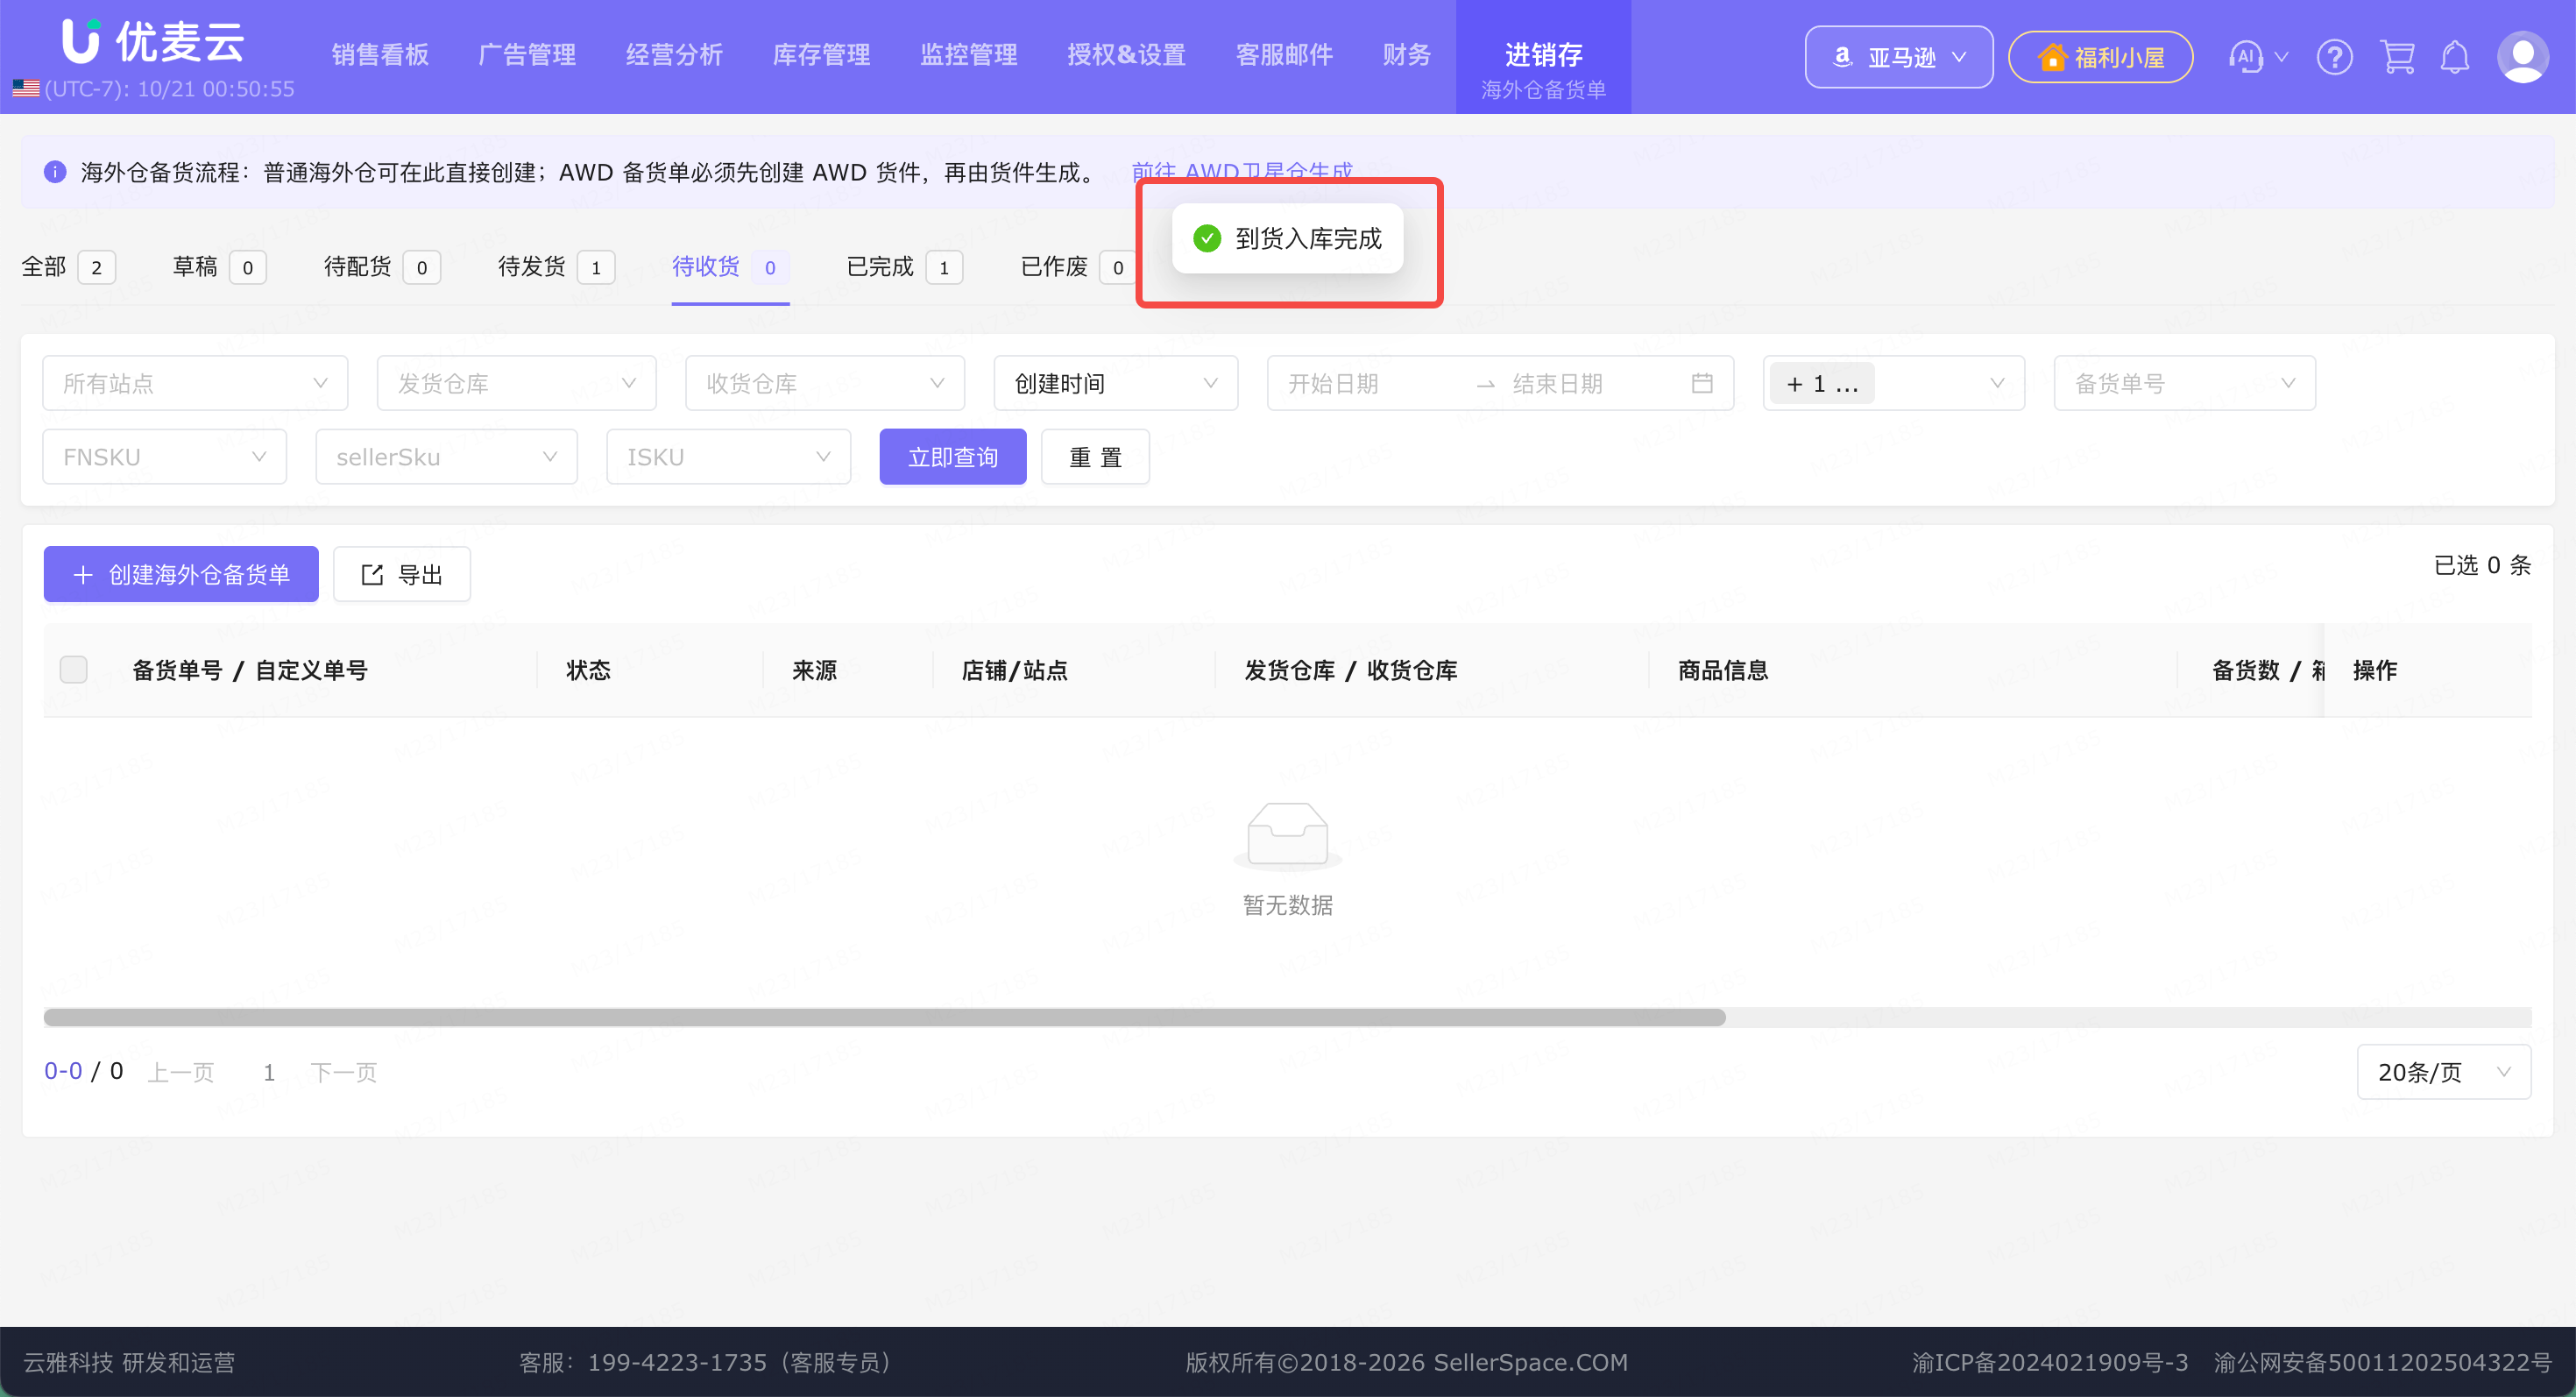The width and height of the screenshot is (2576, 1397).
Task: Switch to the 待发货 tab
Action: click(x=556, y=267)
